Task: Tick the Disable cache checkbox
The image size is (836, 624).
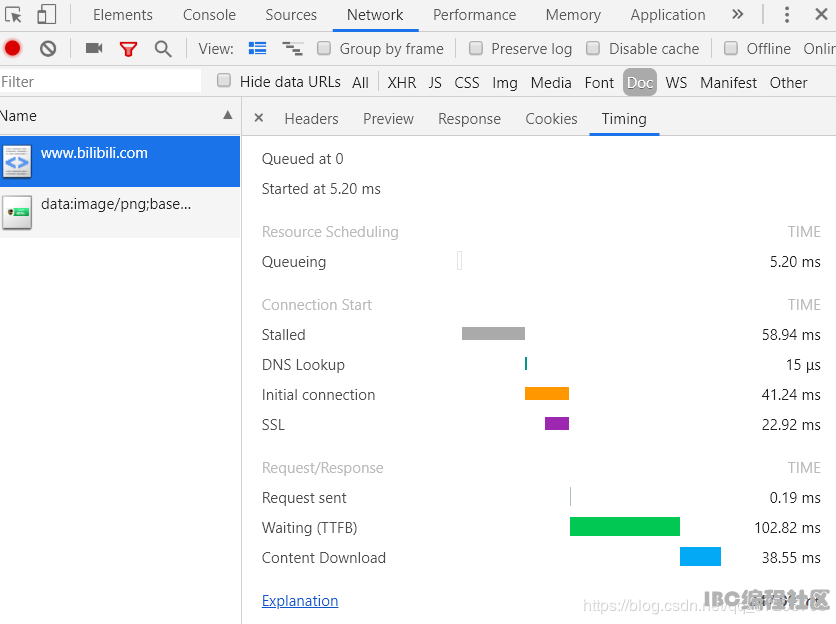Action: [593, 49]
